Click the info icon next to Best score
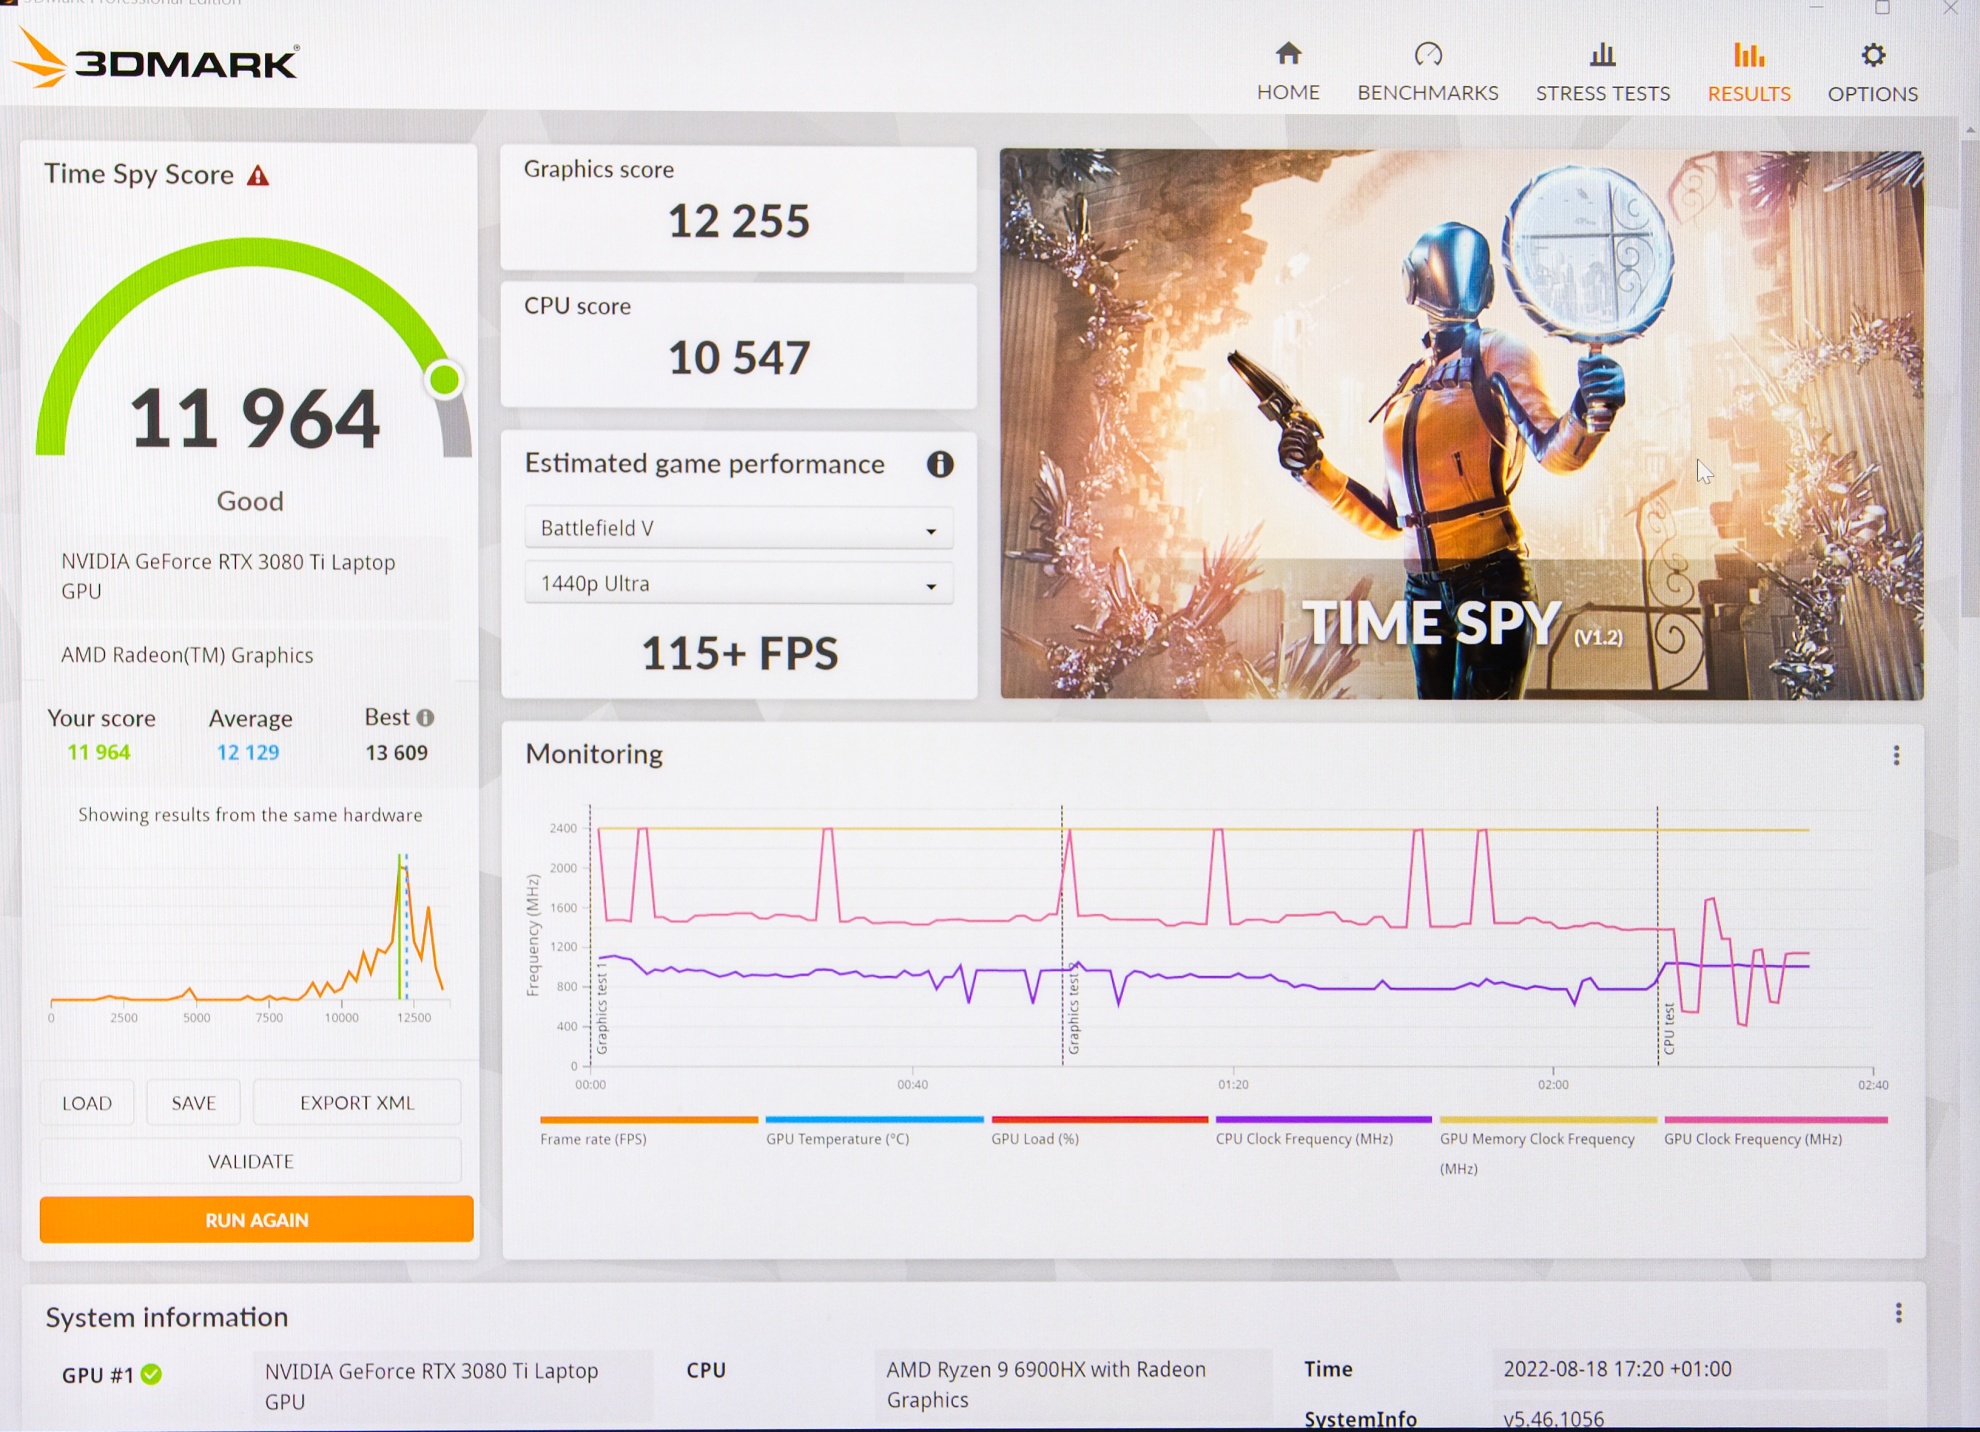The width and height of the screenshot is (1980, 1432). tap(426, 717)
